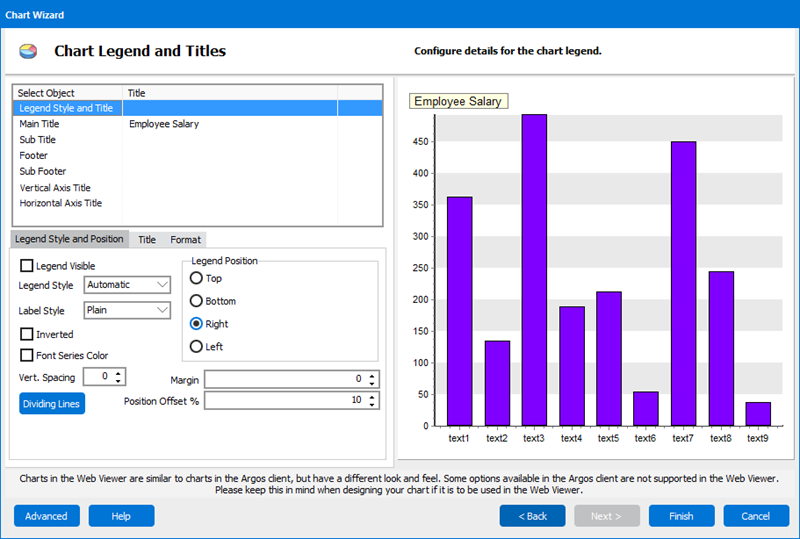Select Vertical Axis Title row

(x=55, y=188)
